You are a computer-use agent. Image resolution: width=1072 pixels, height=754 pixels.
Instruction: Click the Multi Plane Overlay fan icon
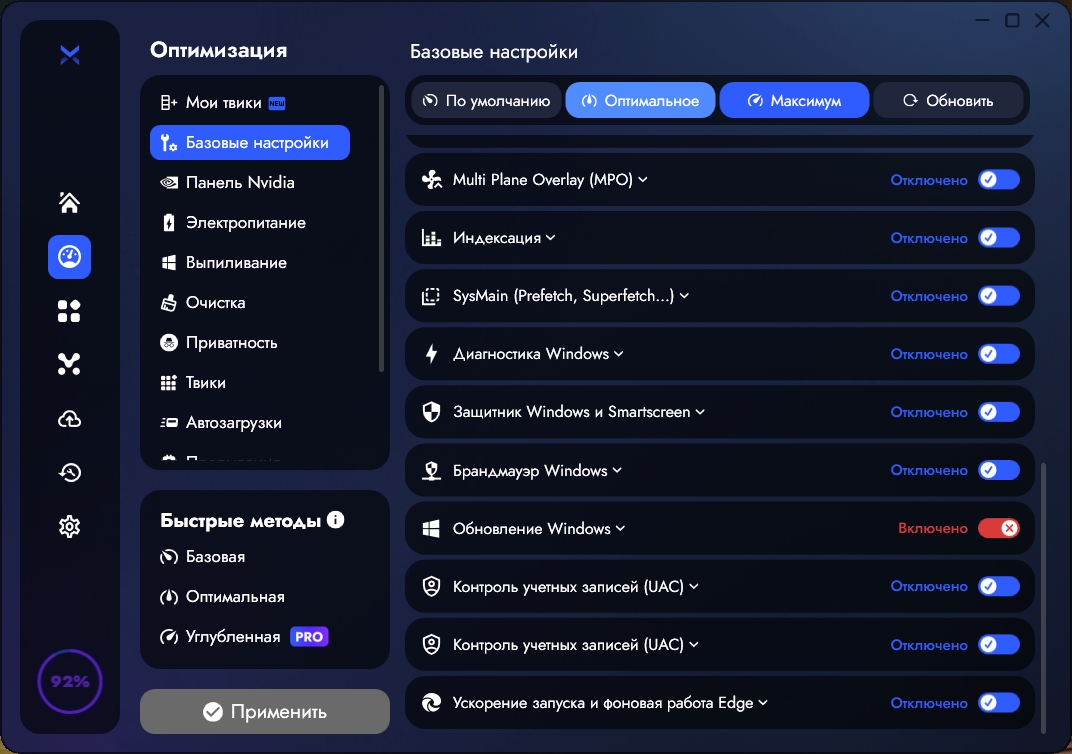point(431,180)
